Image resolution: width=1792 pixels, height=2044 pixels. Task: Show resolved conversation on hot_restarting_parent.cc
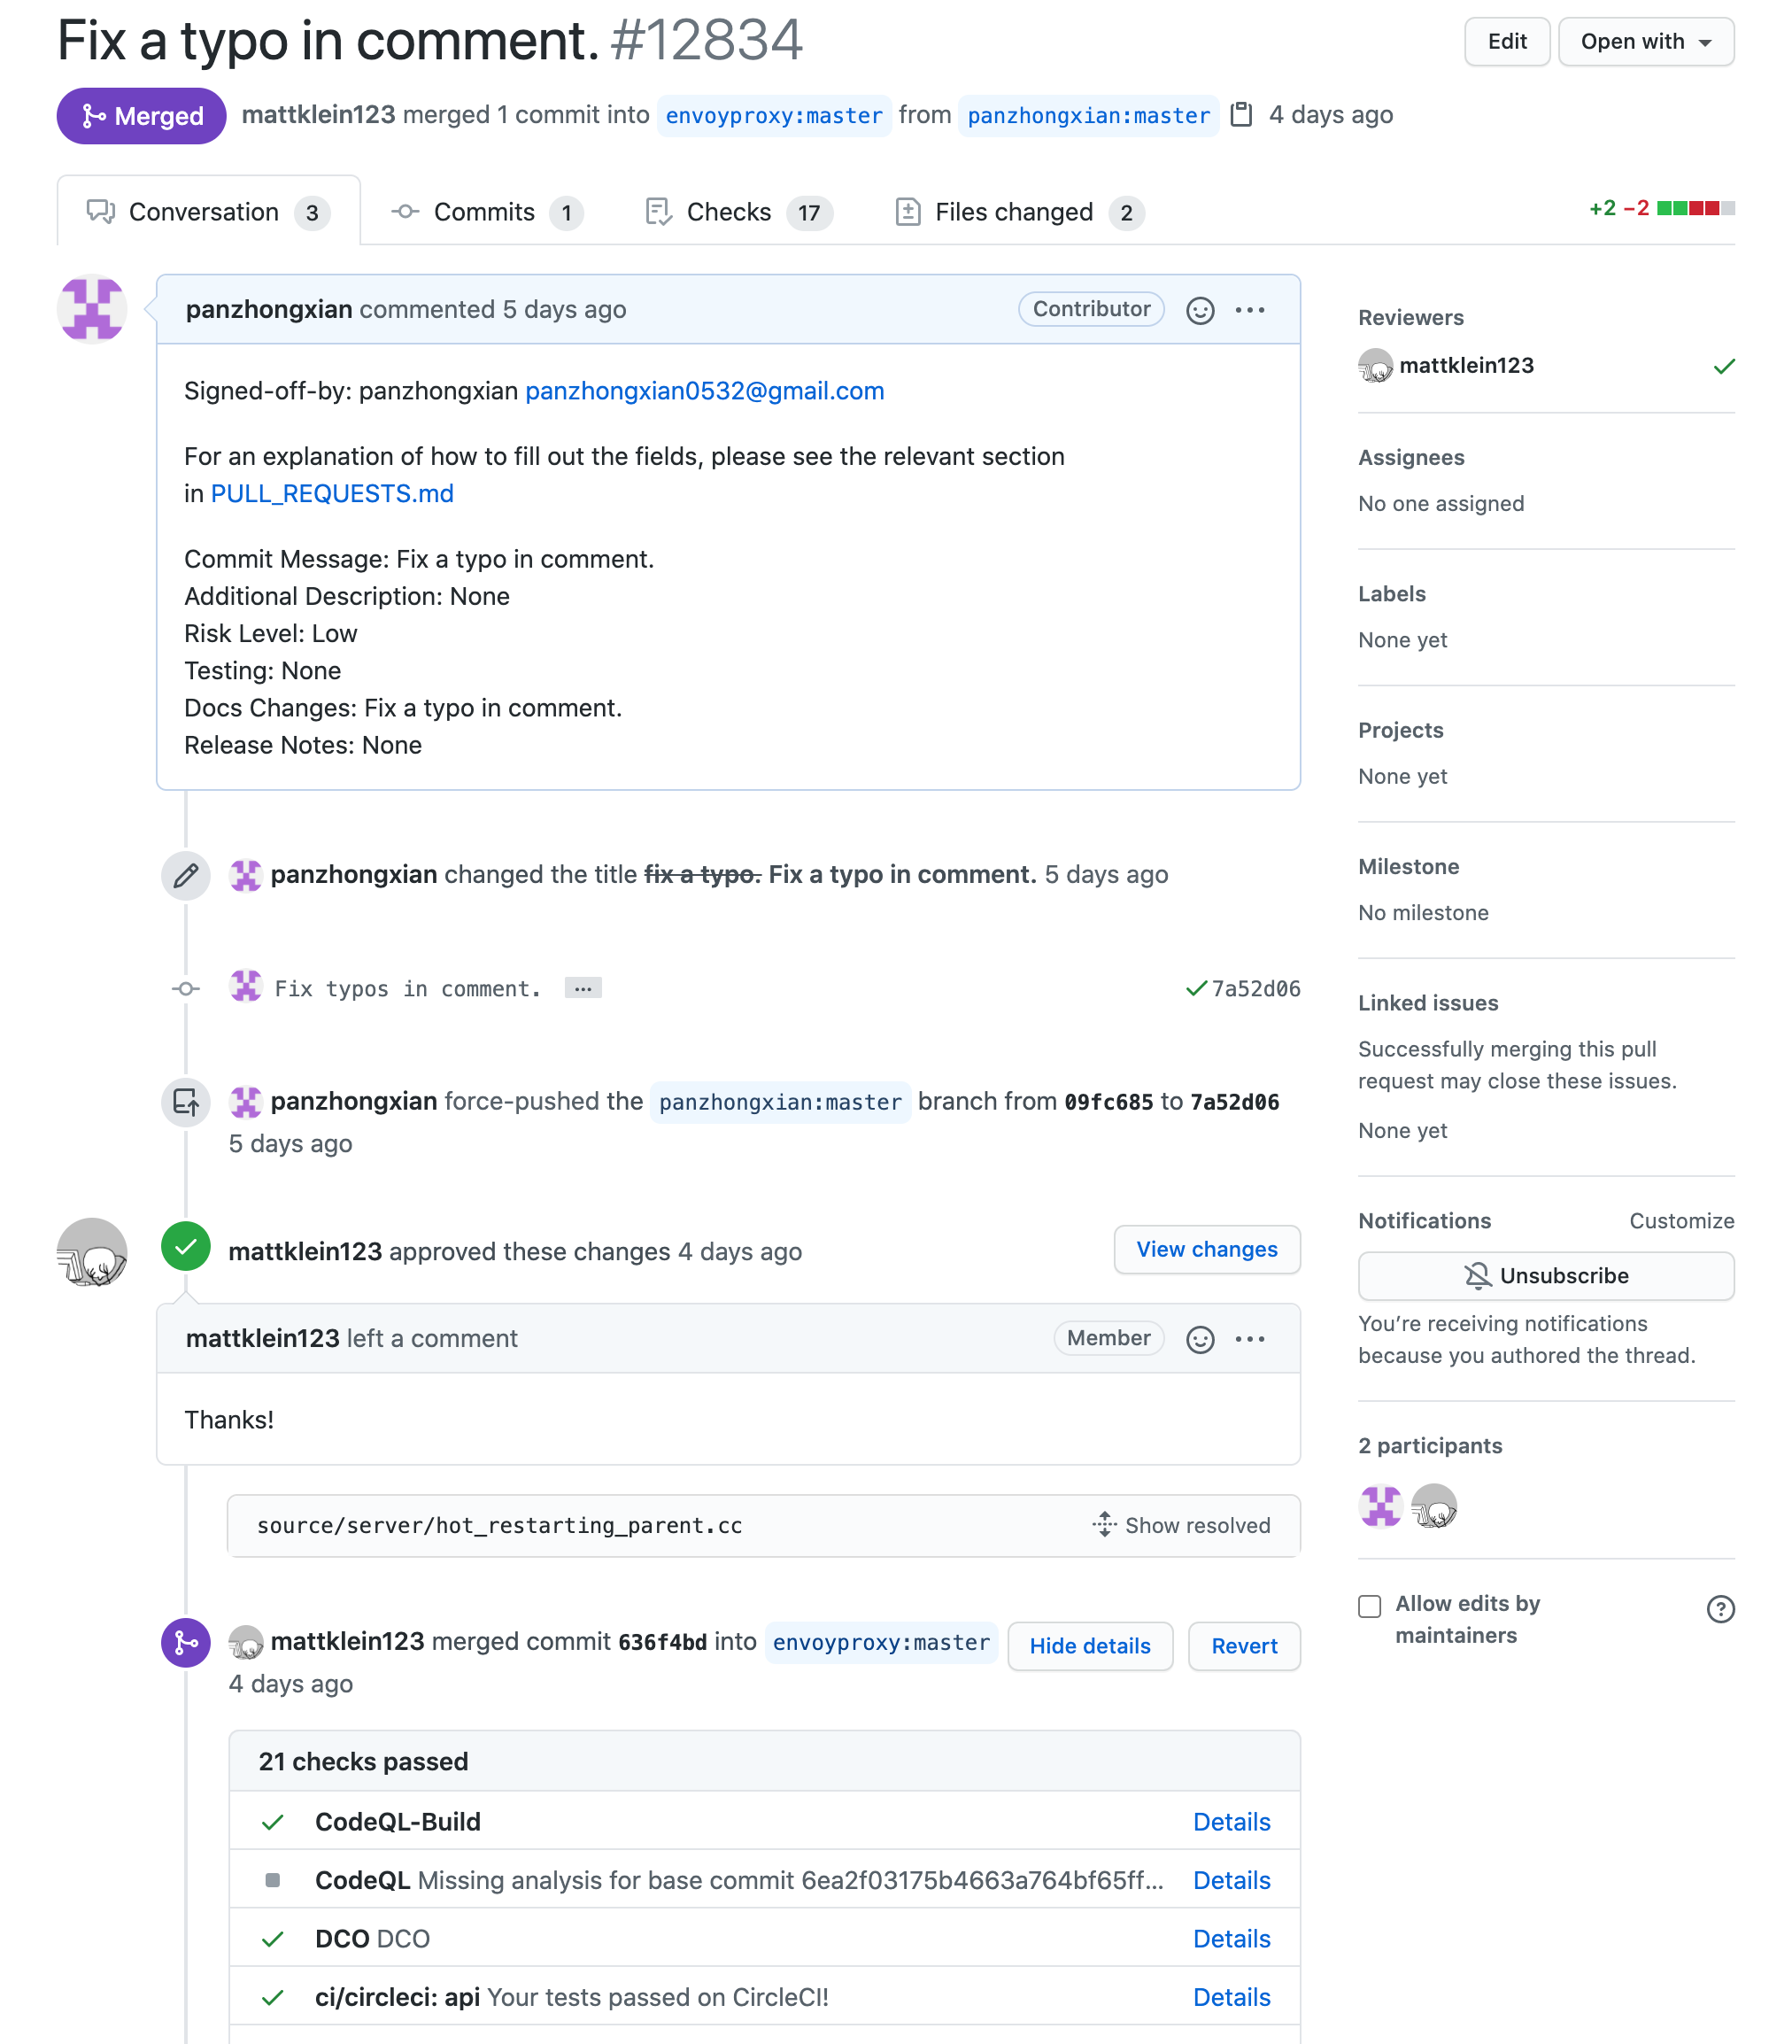tap(1181, 1525)
